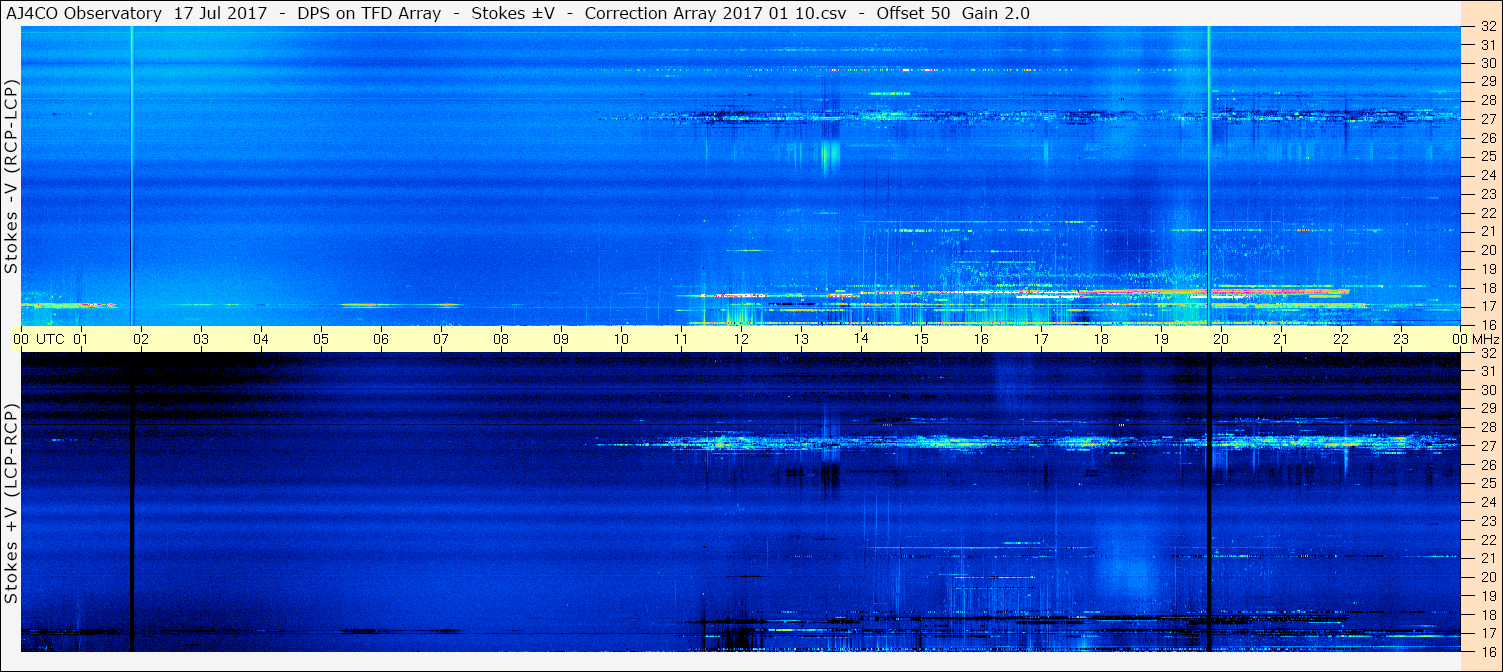This screenshot has height=672, width=1503.
Task: Select the 03 hour tick on time axis
Action: click(x=201, y=339)
